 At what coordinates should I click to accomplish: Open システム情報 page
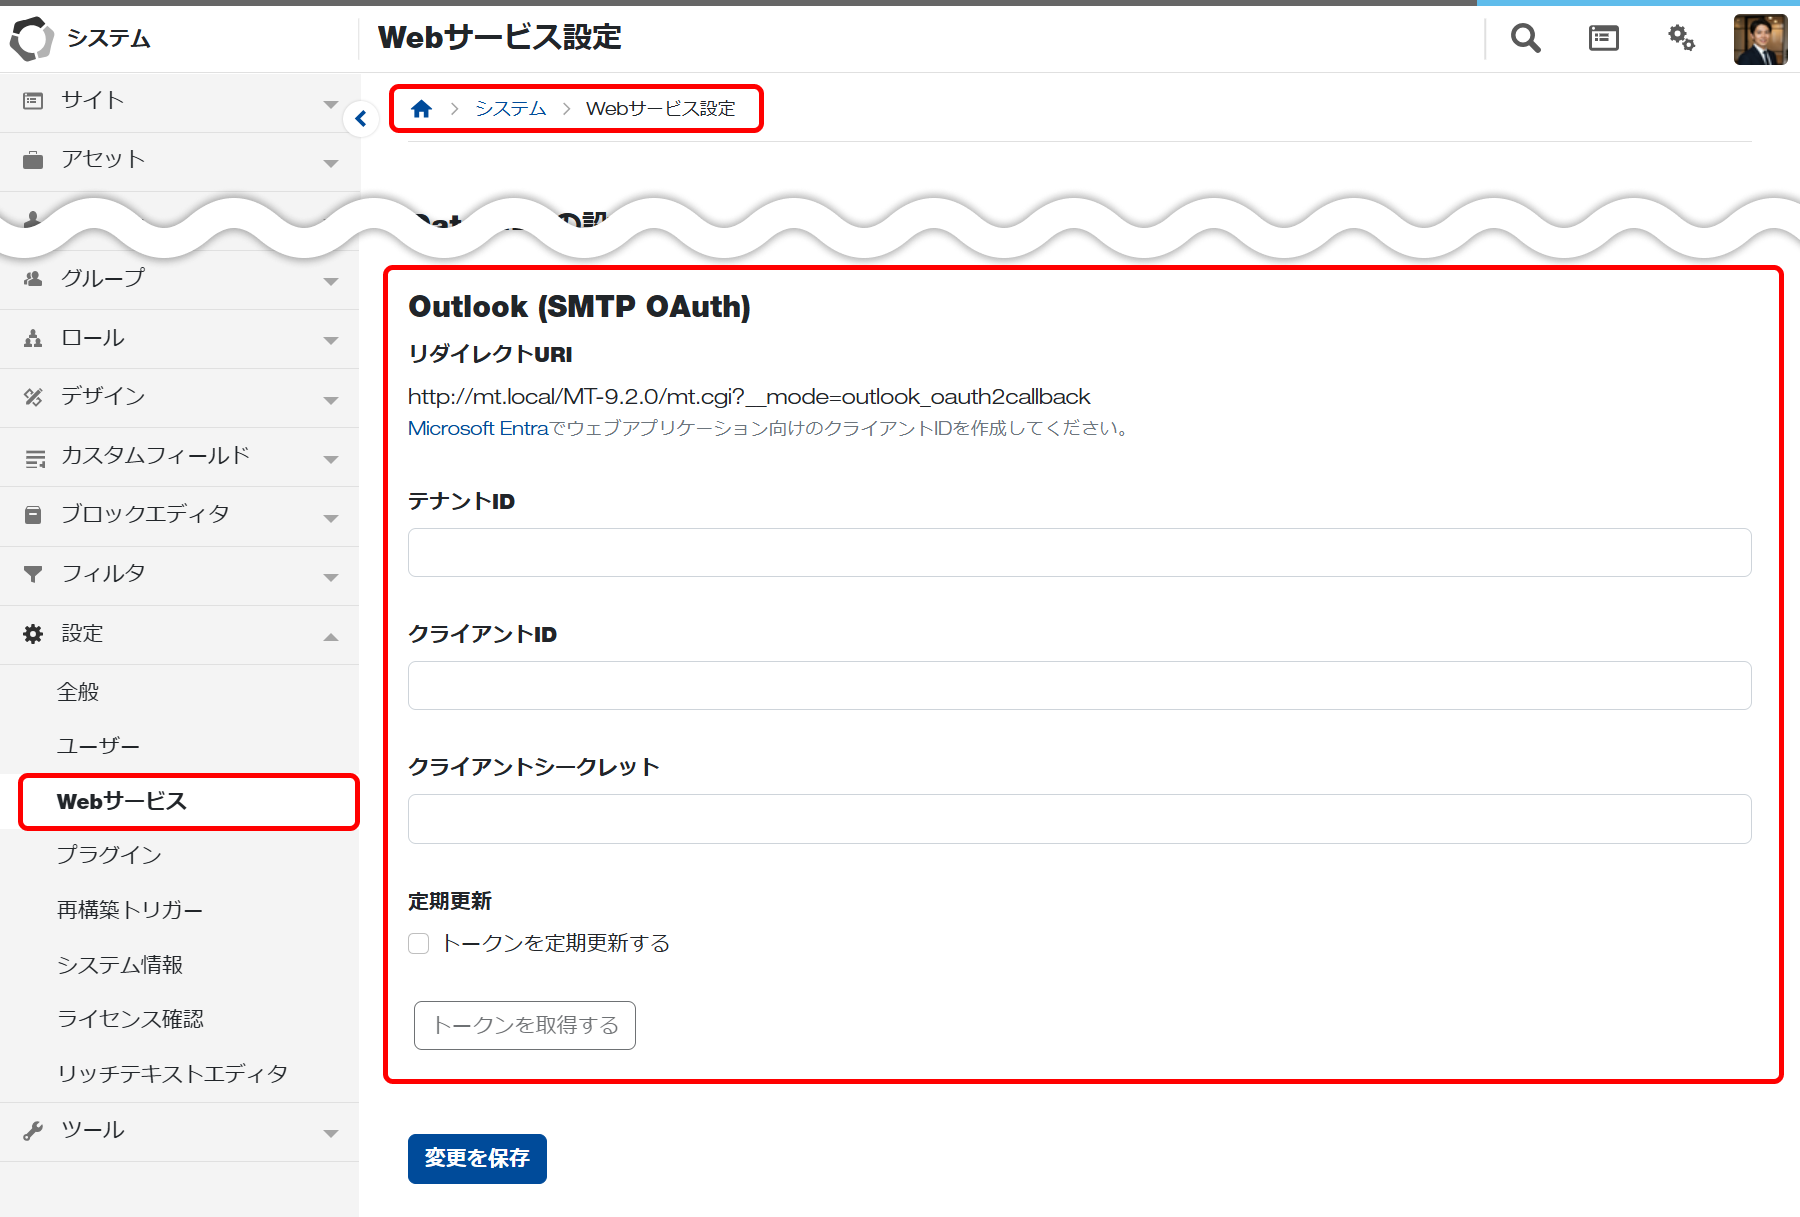click(x=120, y=965)
